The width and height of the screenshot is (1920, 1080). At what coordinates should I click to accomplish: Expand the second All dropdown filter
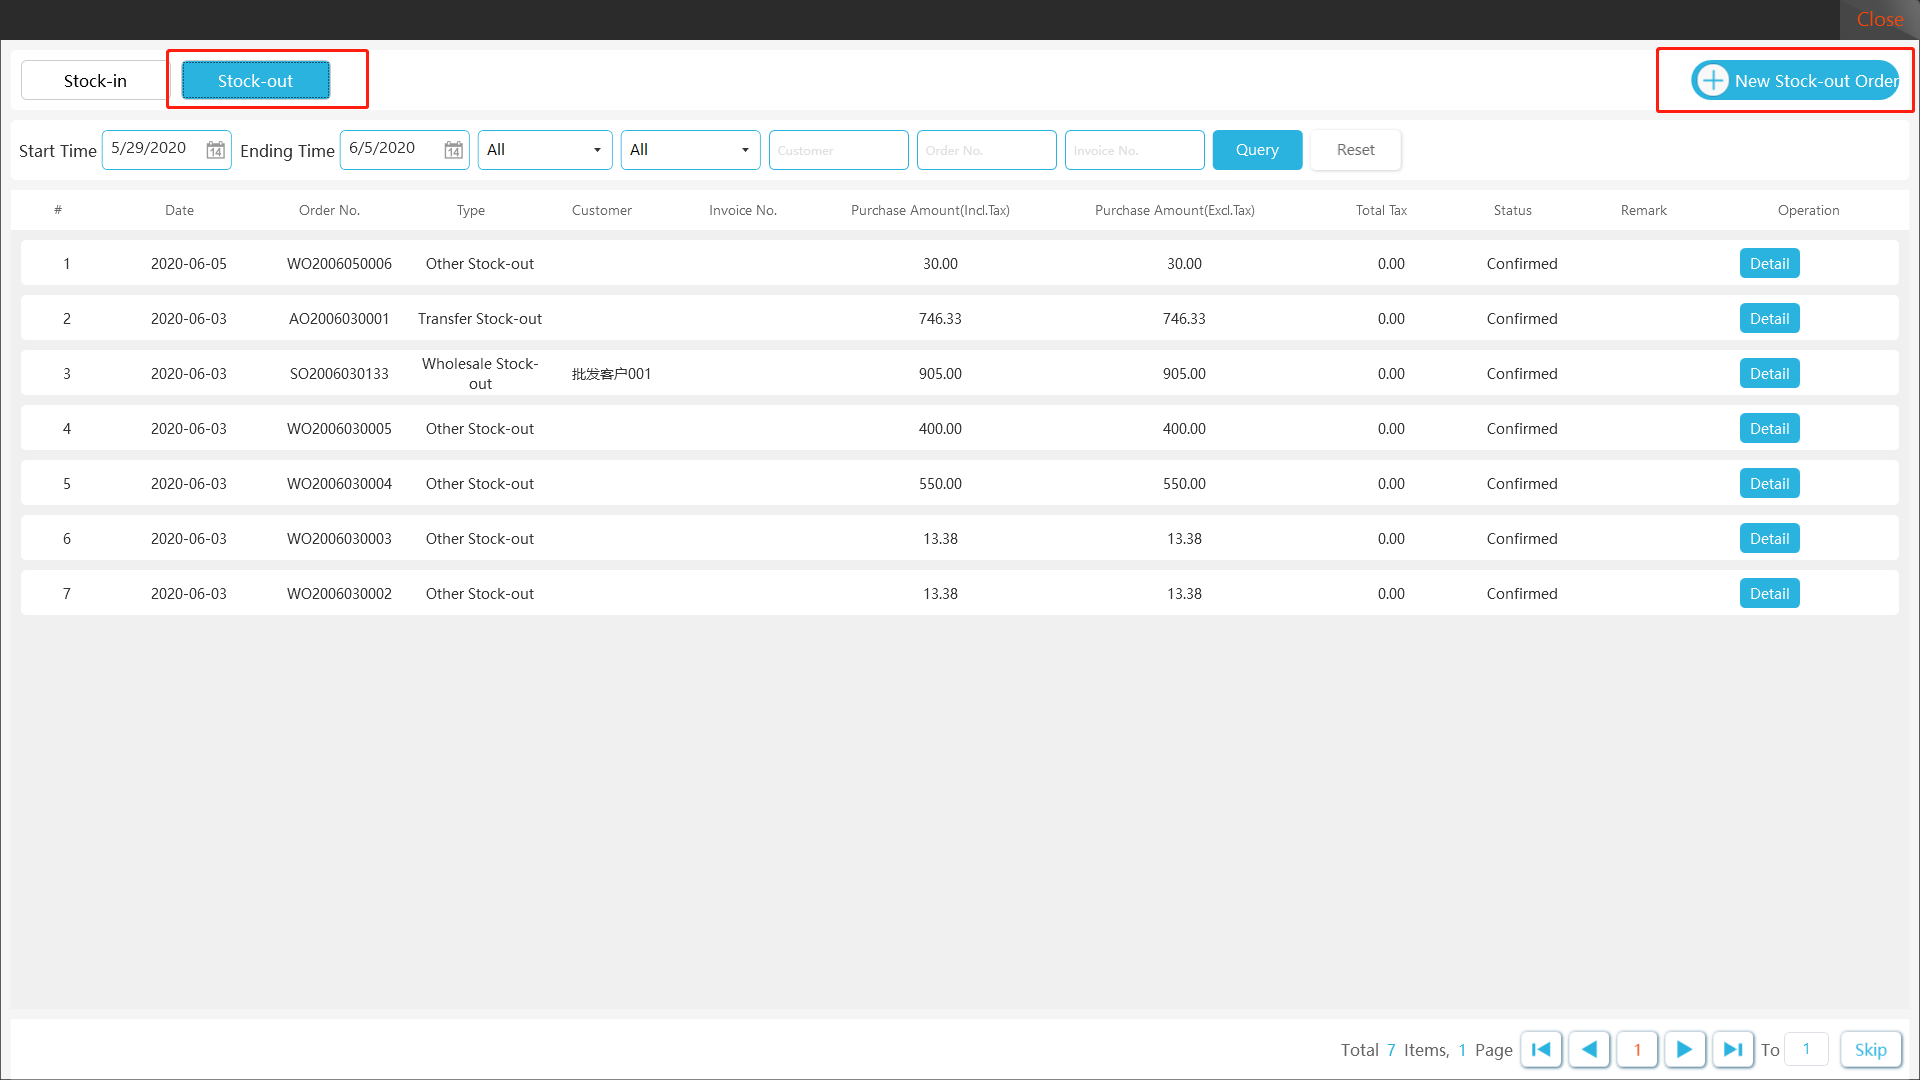[690, 150]
